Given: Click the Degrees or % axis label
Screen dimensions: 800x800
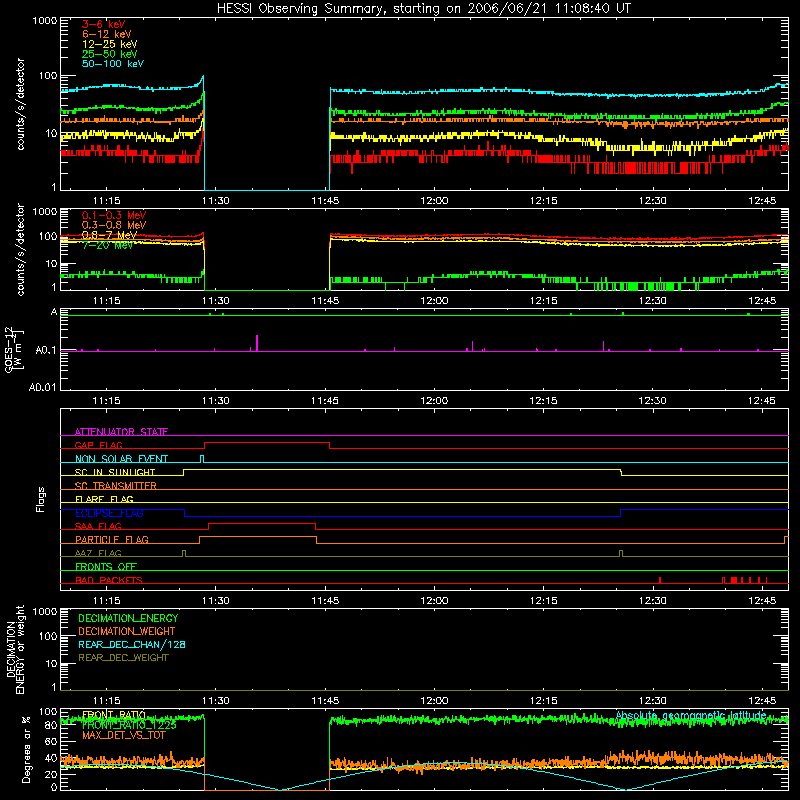Looking at the screenshot, I should pos(26,750).
